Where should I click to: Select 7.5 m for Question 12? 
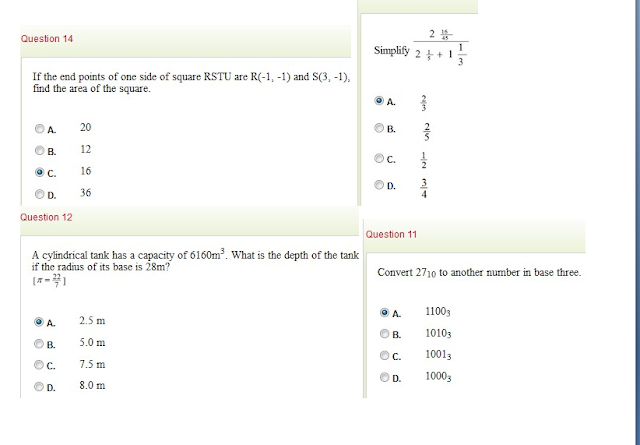[39, 365]
